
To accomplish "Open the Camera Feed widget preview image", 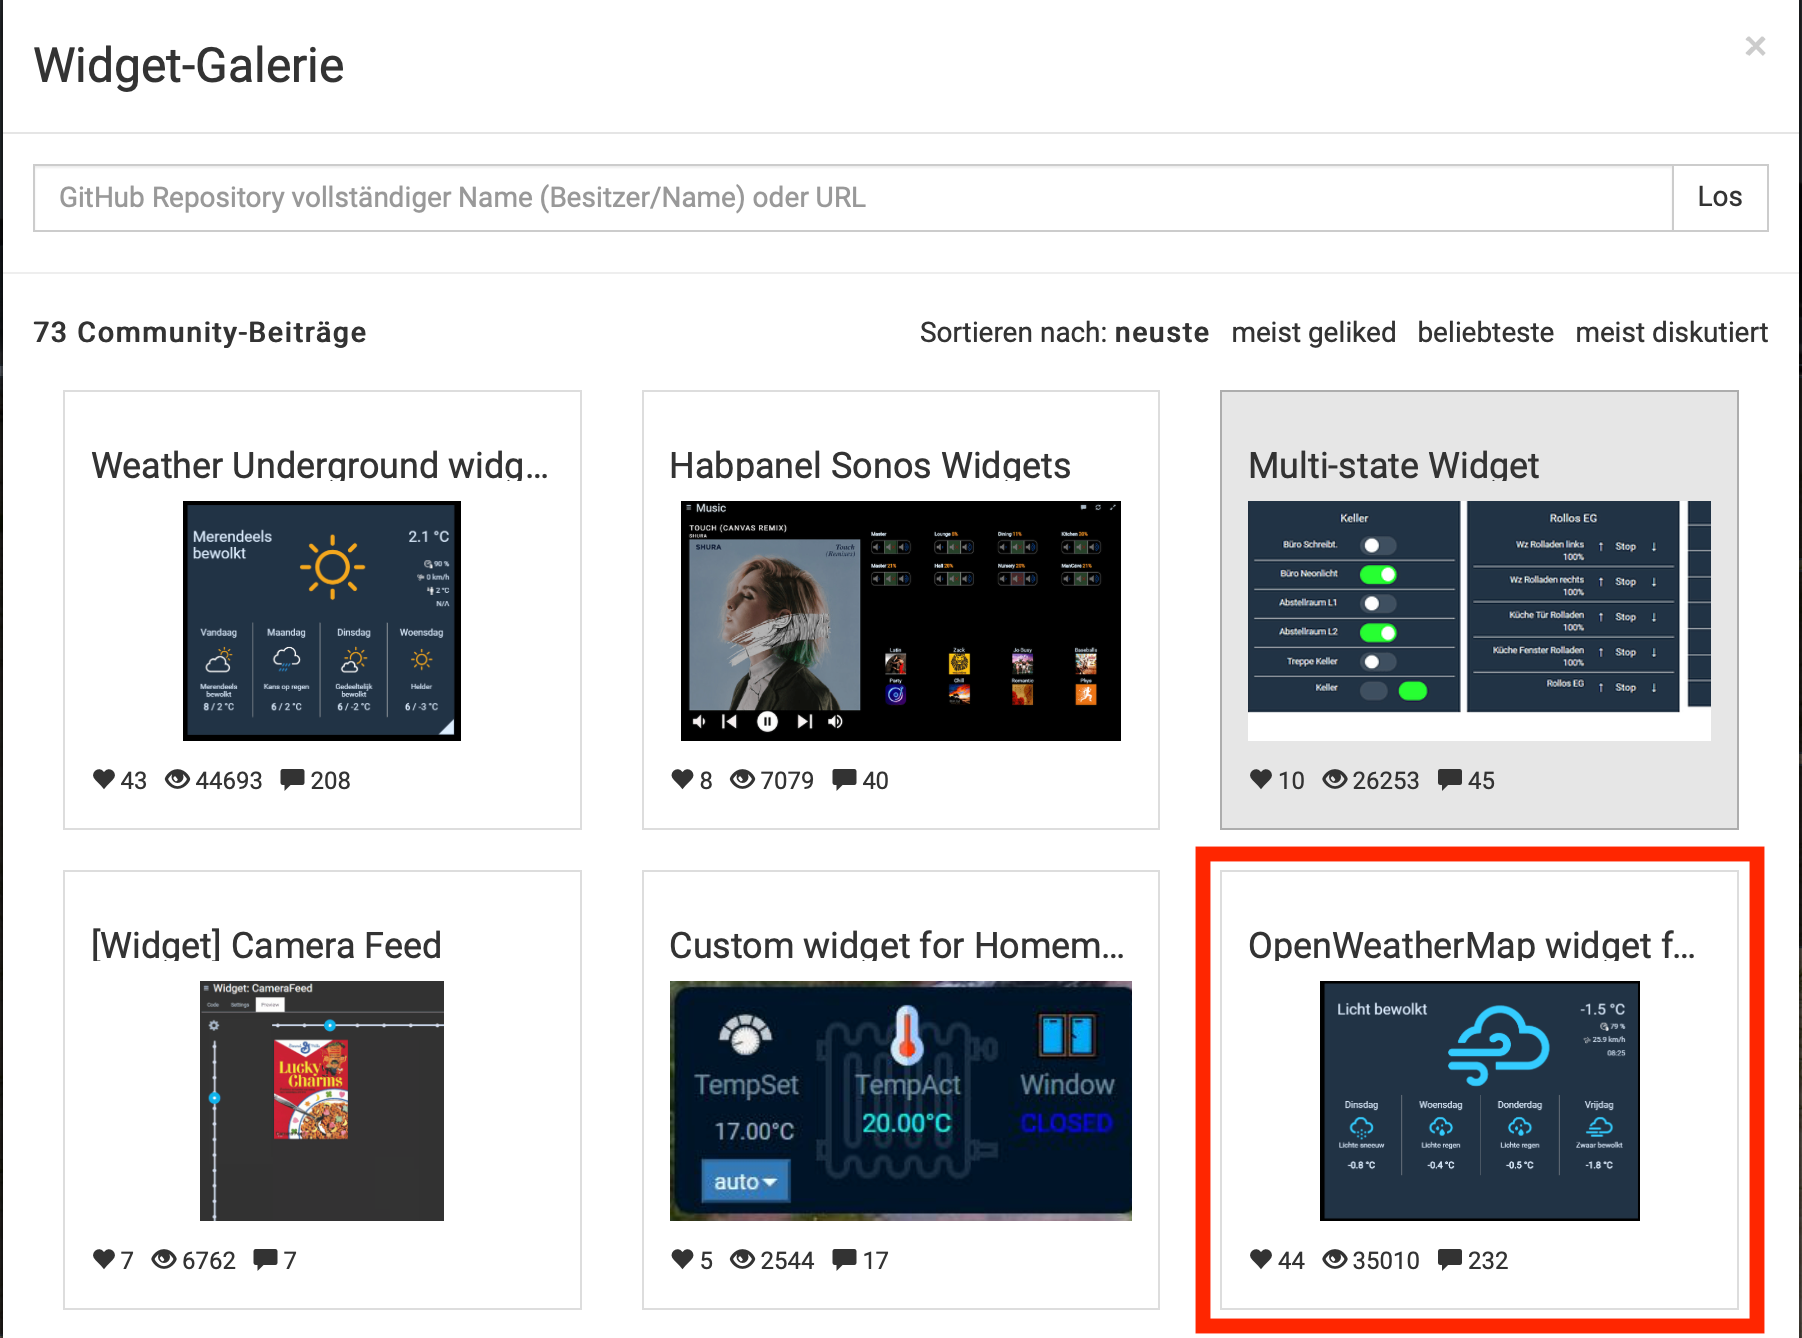I will 322,1101.
